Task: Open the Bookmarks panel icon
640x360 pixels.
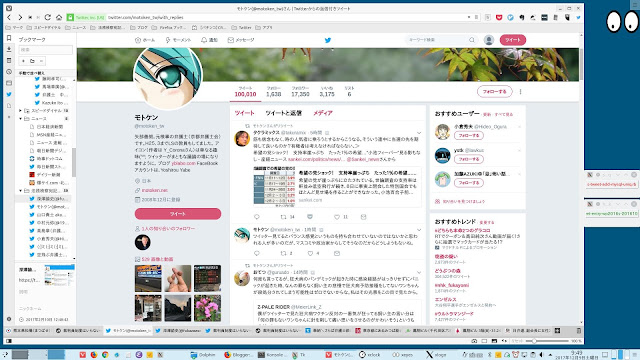Action: coord(9,38)
